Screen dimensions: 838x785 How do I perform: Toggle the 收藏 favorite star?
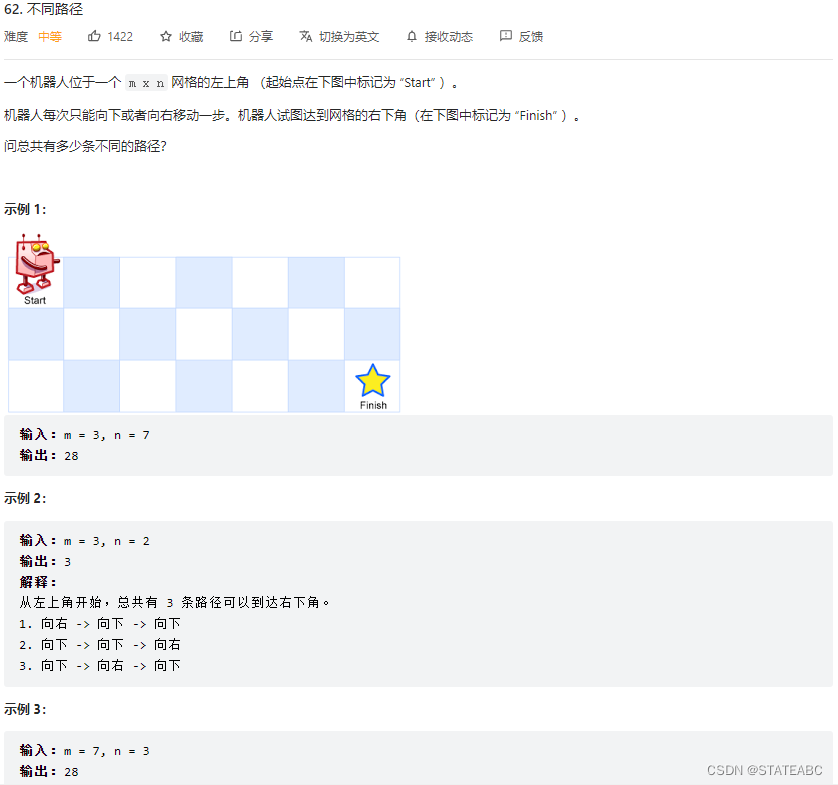pos(181,36)
